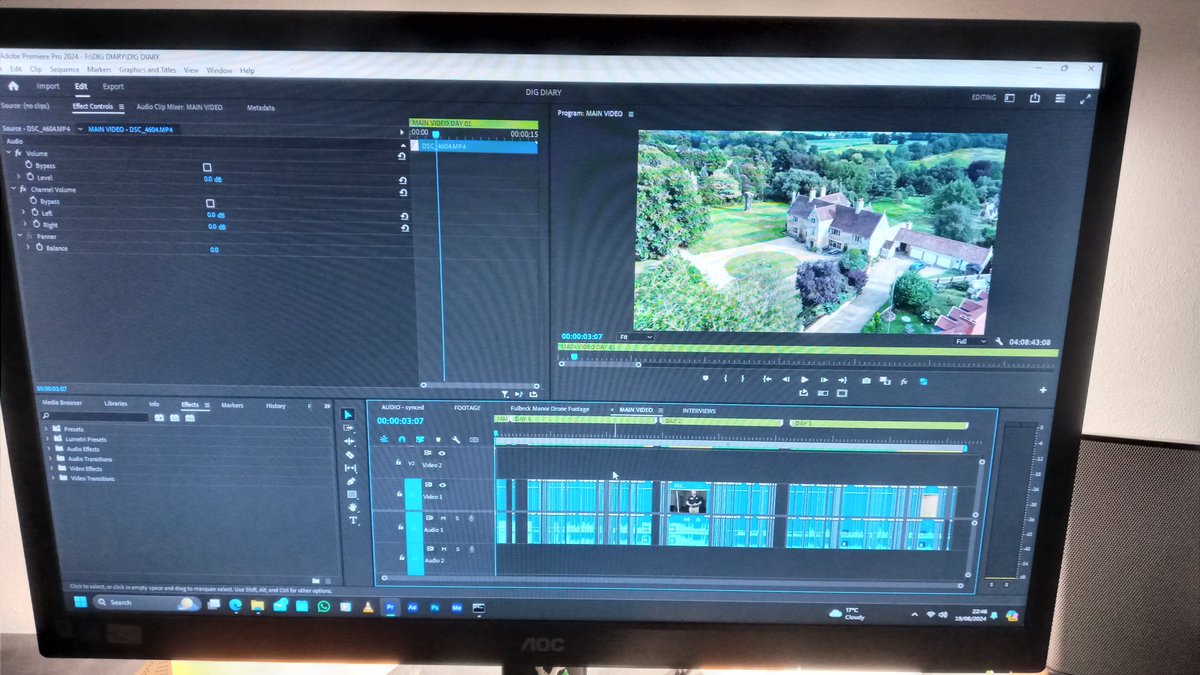Collapse the Panner effect group

point(19,236)
